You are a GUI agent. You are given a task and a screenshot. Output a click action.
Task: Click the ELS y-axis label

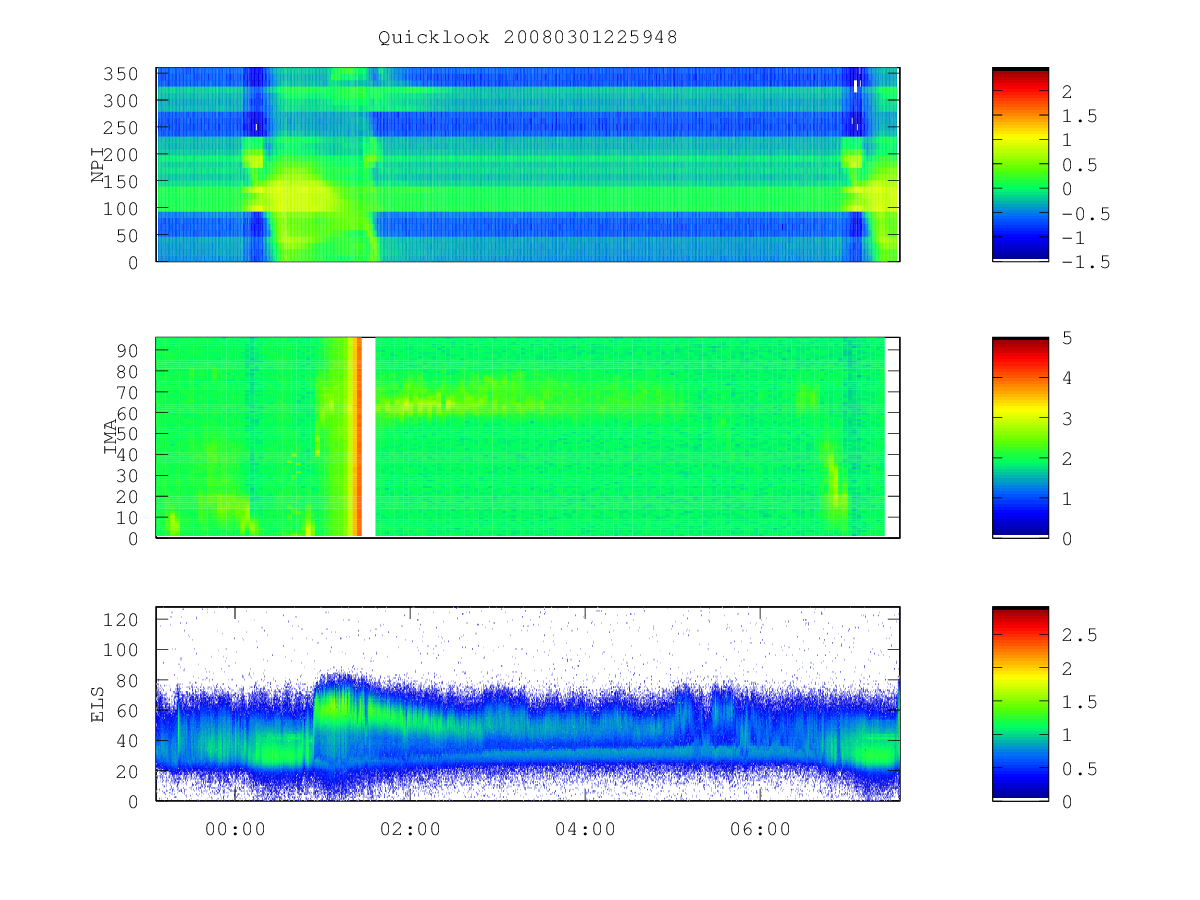click(98, 704)
